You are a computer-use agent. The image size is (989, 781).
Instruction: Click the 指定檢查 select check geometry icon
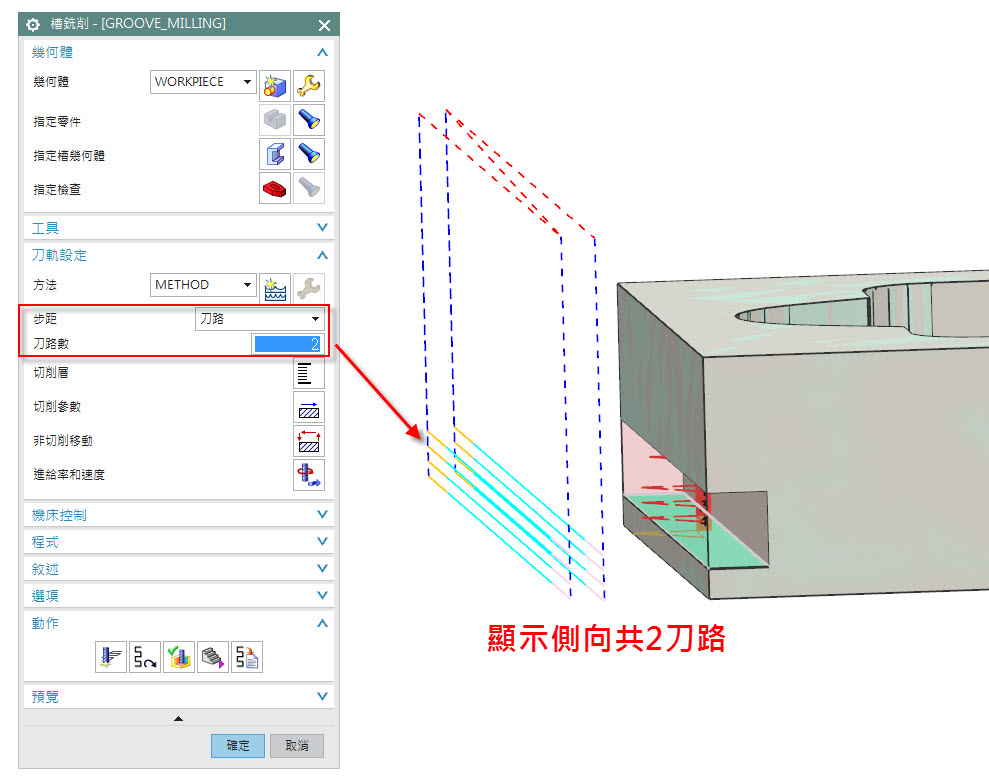(275, 188)
